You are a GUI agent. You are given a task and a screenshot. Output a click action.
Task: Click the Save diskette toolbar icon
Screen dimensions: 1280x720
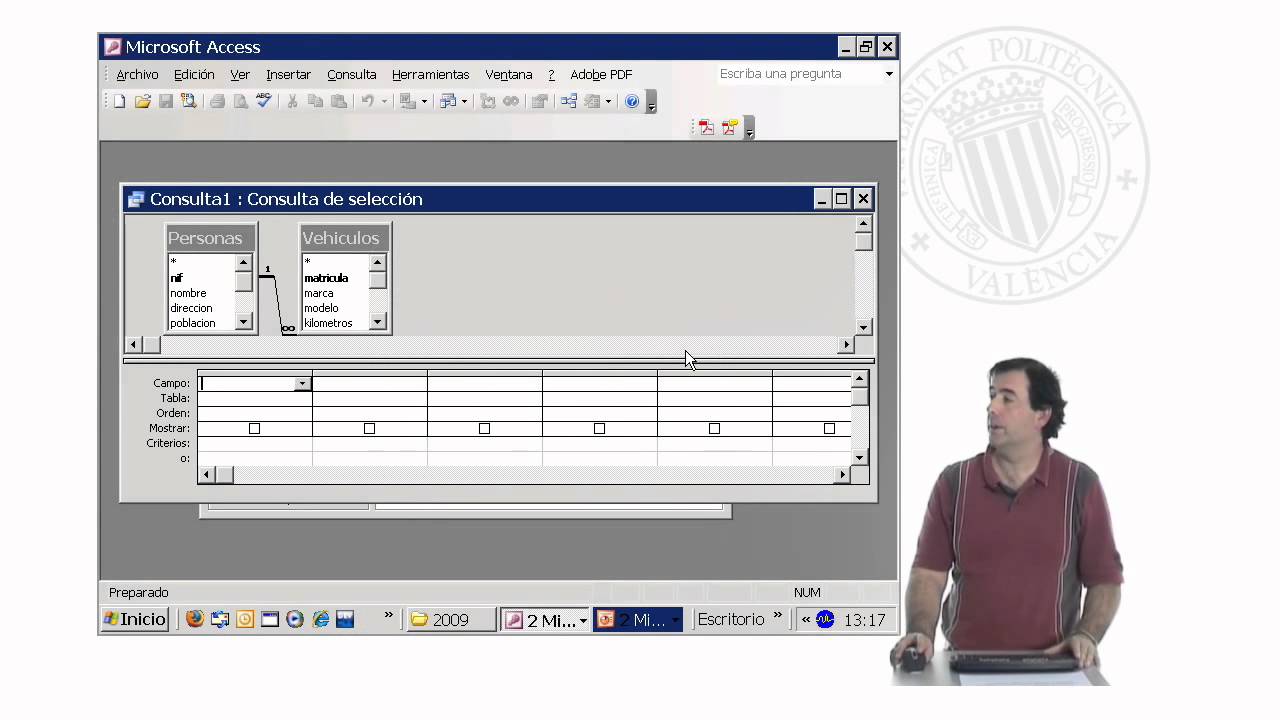click(x=166, y=101)
